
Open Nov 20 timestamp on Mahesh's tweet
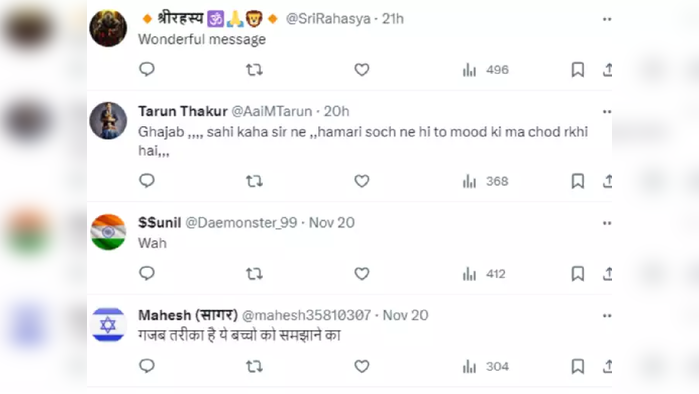405,315
